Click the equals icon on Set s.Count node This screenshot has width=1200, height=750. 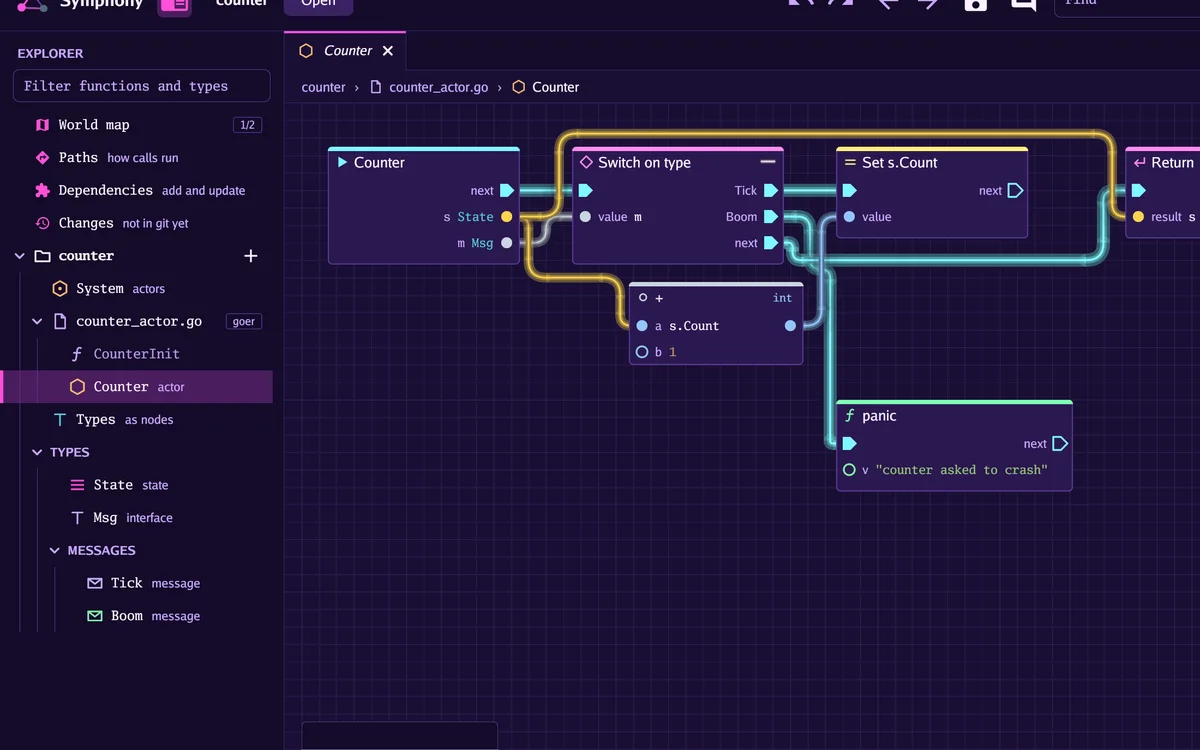851,162
